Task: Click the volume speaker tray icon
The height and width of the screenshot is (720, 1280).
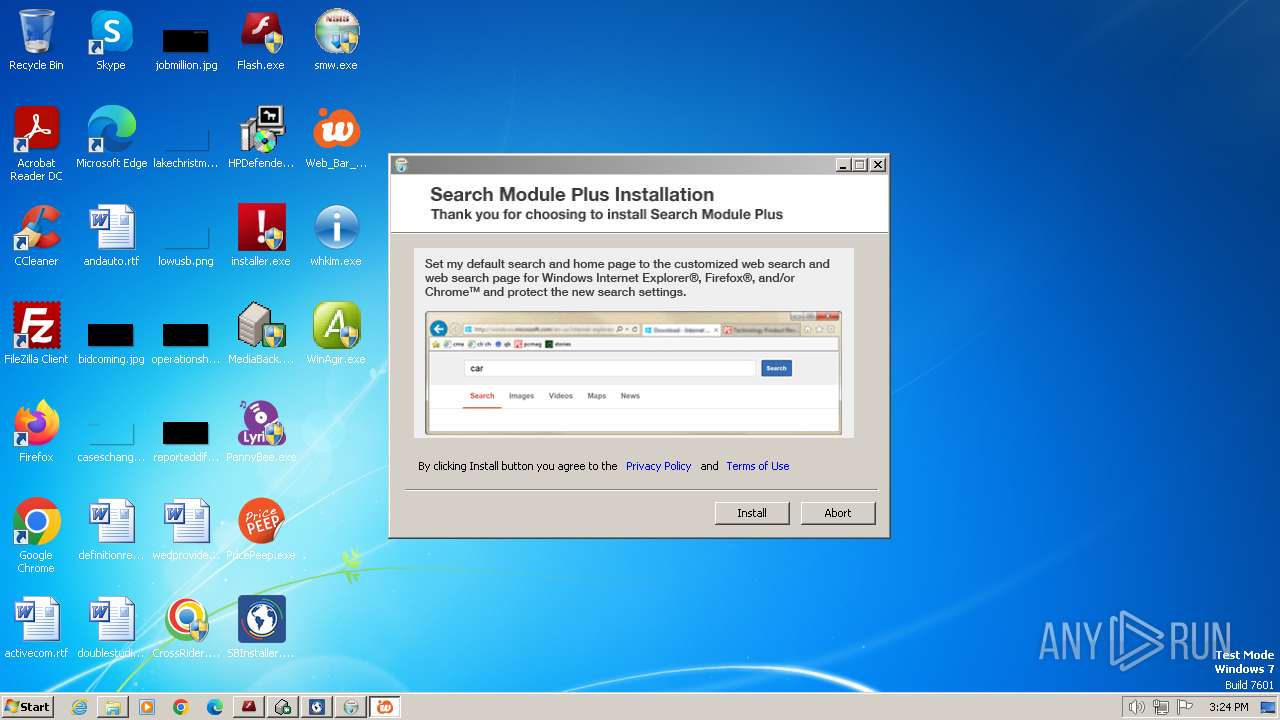Action: coord(1136,707)
